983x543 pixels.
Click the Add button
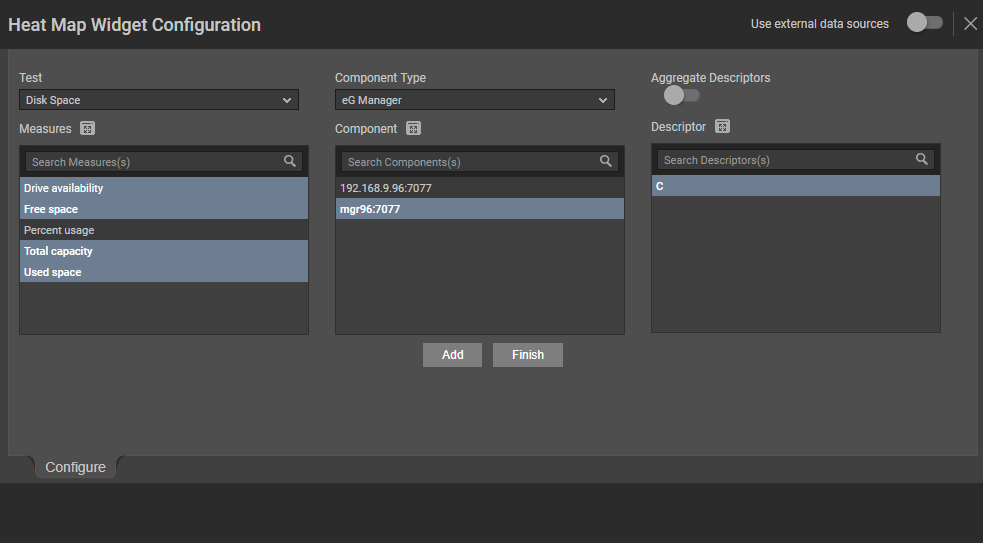[453, 355]
